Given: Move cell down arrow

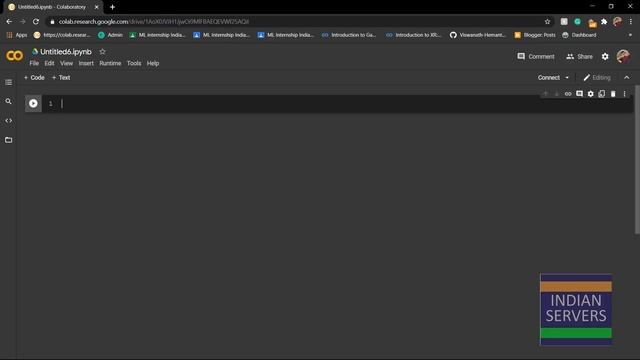Looking at the screenshot, I should click(556, 94).
